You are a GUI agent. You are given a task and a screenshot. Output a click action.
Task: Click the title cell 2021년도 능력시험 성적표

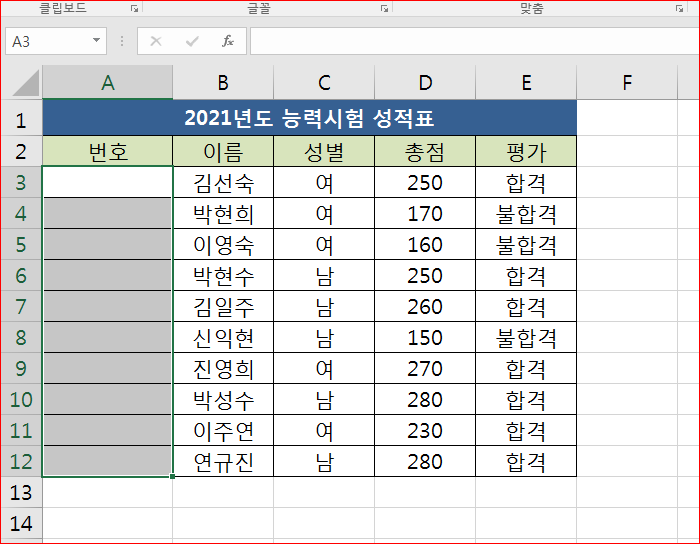309,118
